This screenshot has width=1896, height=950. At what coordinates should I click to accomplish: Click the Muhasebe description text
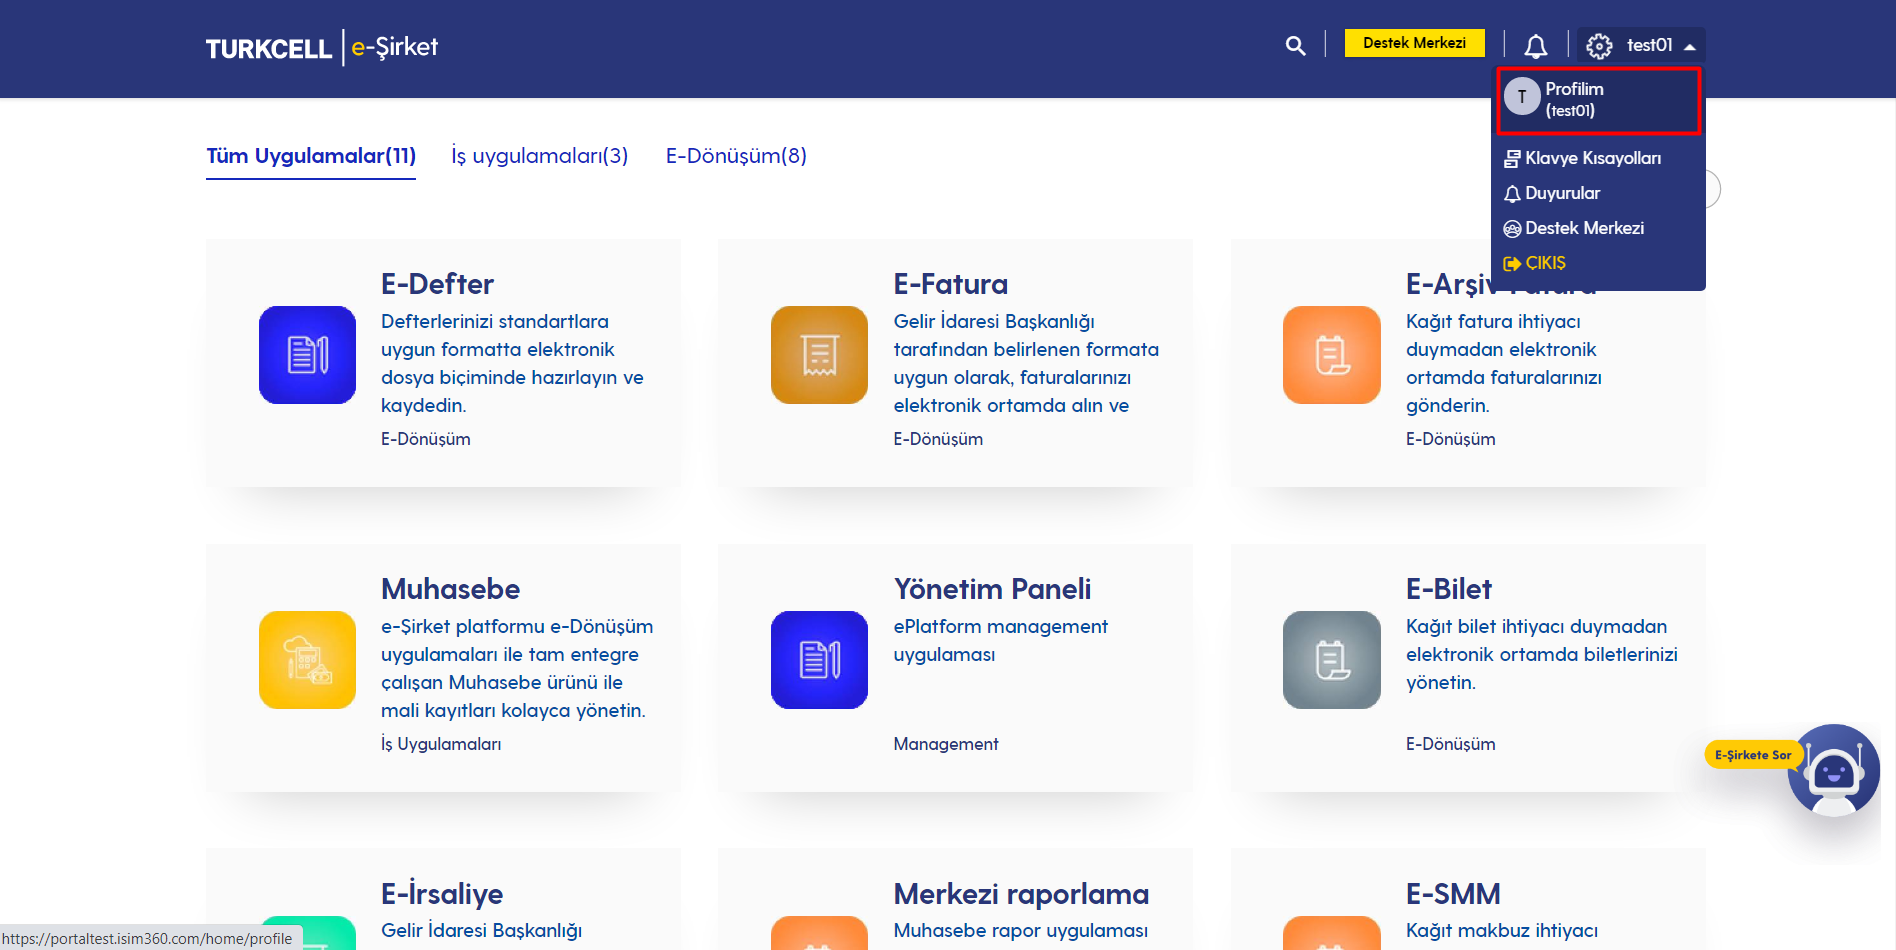click(x=517, y=668)
